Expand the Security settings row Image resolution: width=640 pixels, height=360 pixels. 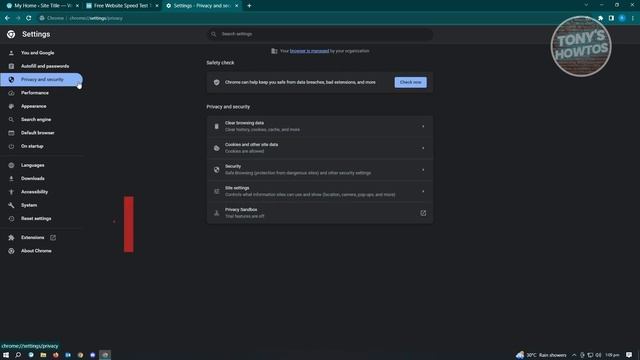(x=320, y=170)
